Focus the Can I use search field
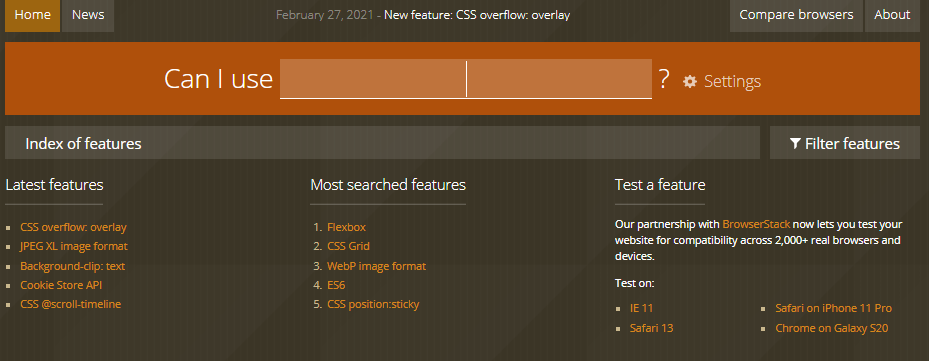Screen dimensions: 929x361 click(466, 79)
